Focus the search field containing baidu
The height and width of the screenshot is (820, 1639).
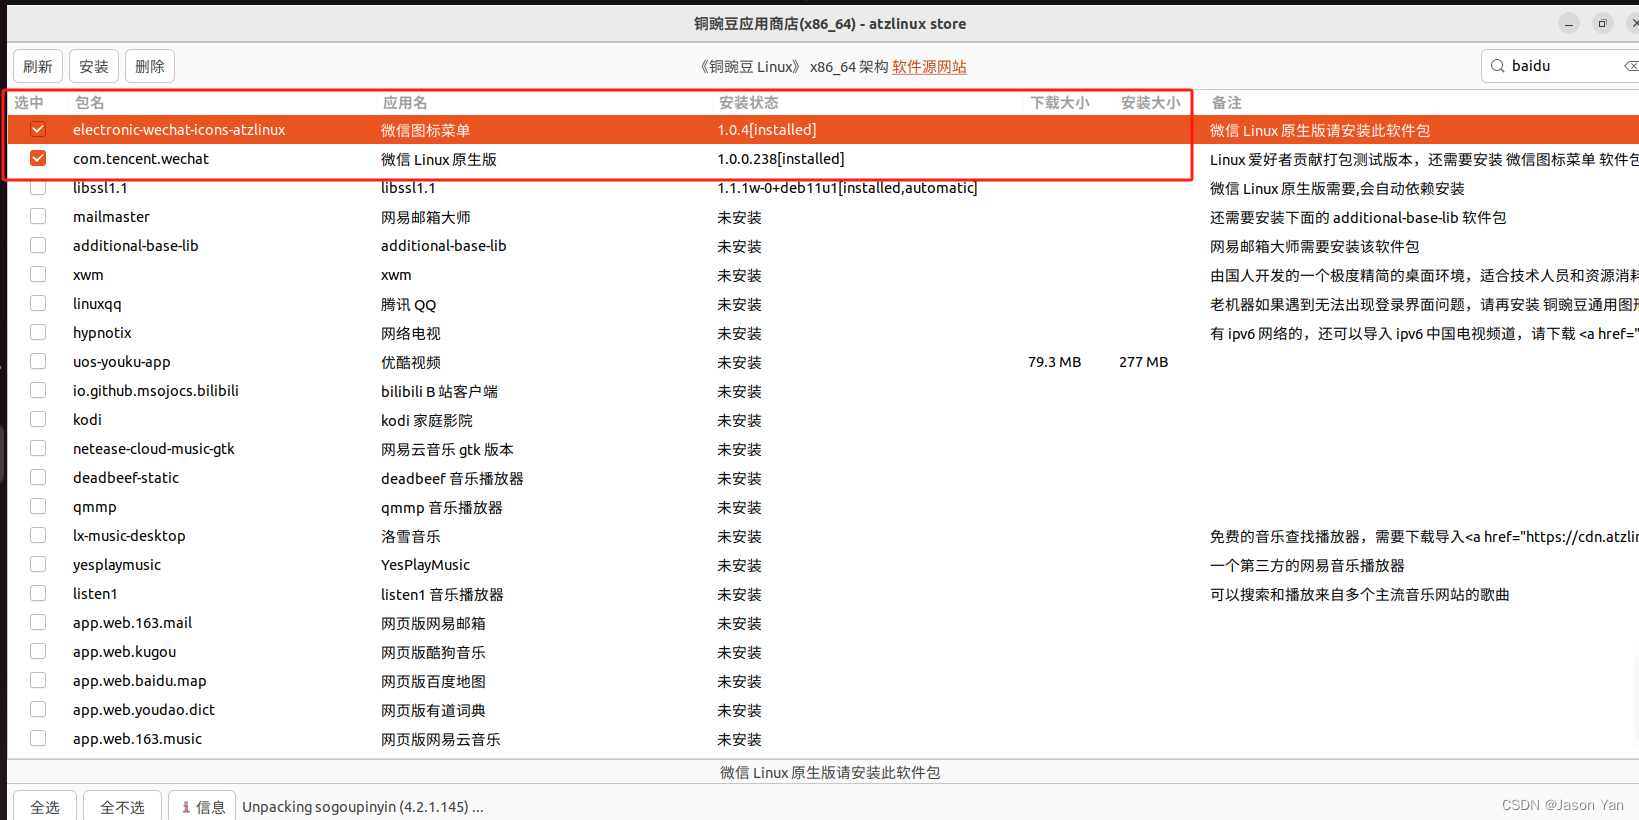[x=1560, y=66]
